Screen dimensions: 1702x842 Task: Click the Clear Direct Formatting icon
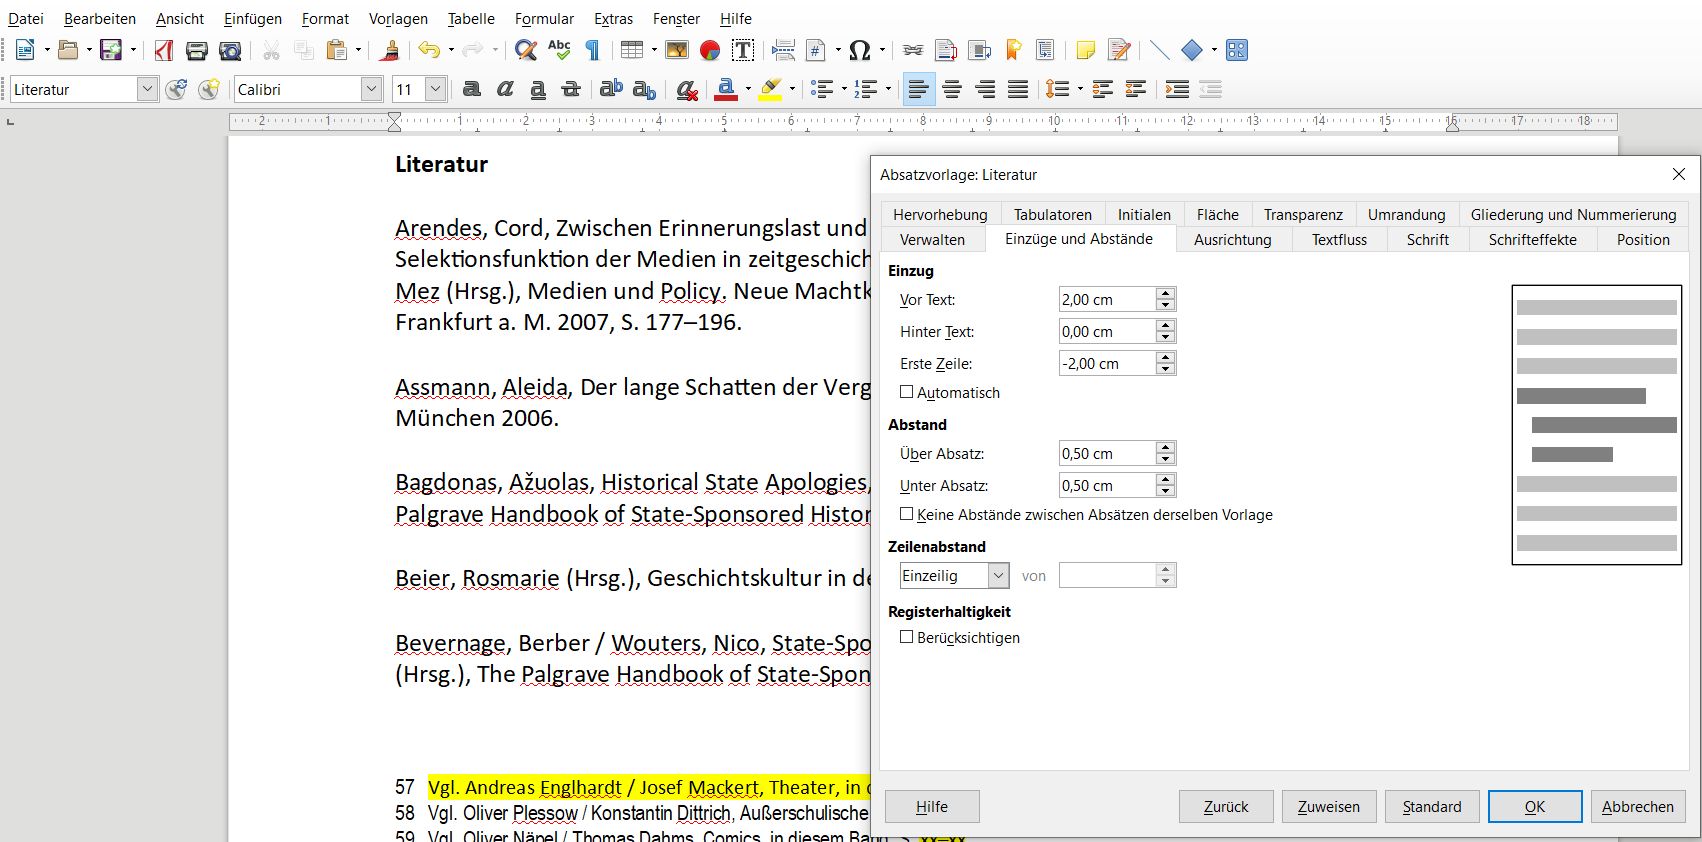point(686,90)
